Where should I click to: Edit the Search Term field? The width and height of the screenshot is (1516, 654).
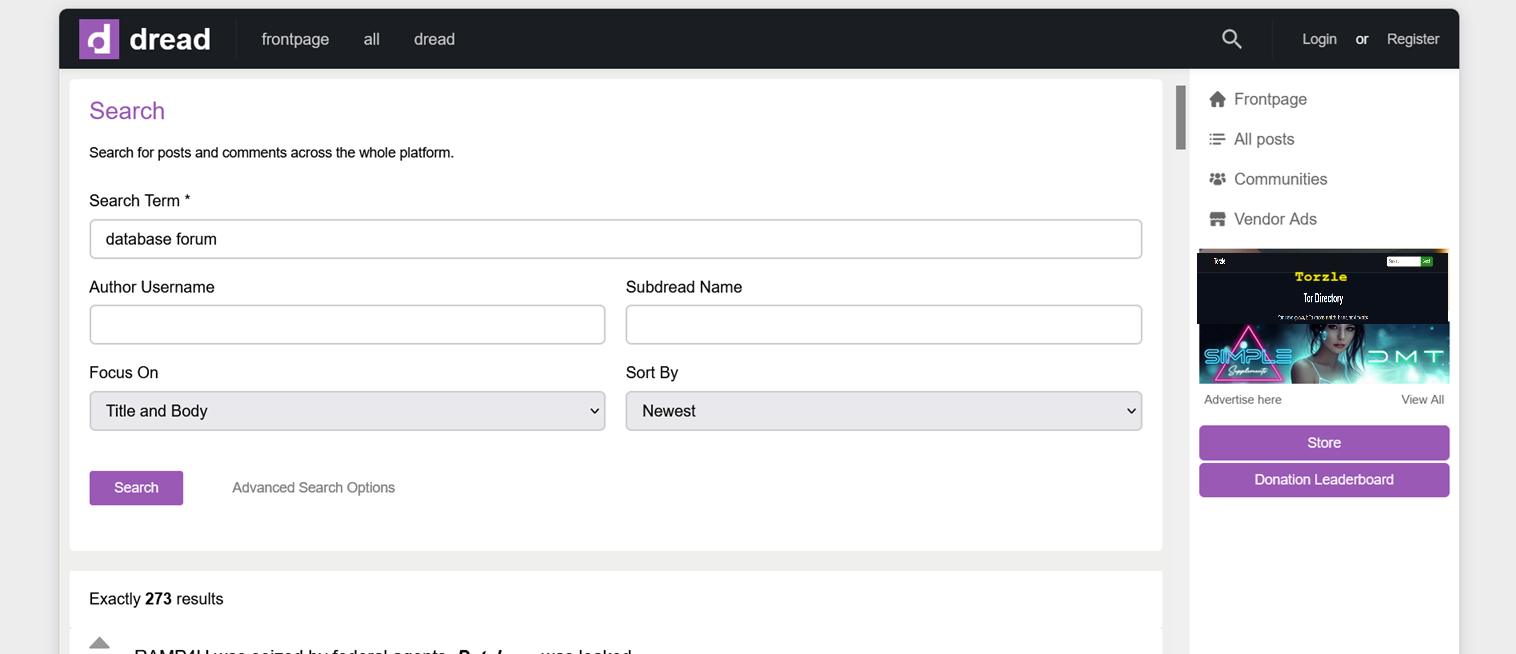[x=615, y=238]
